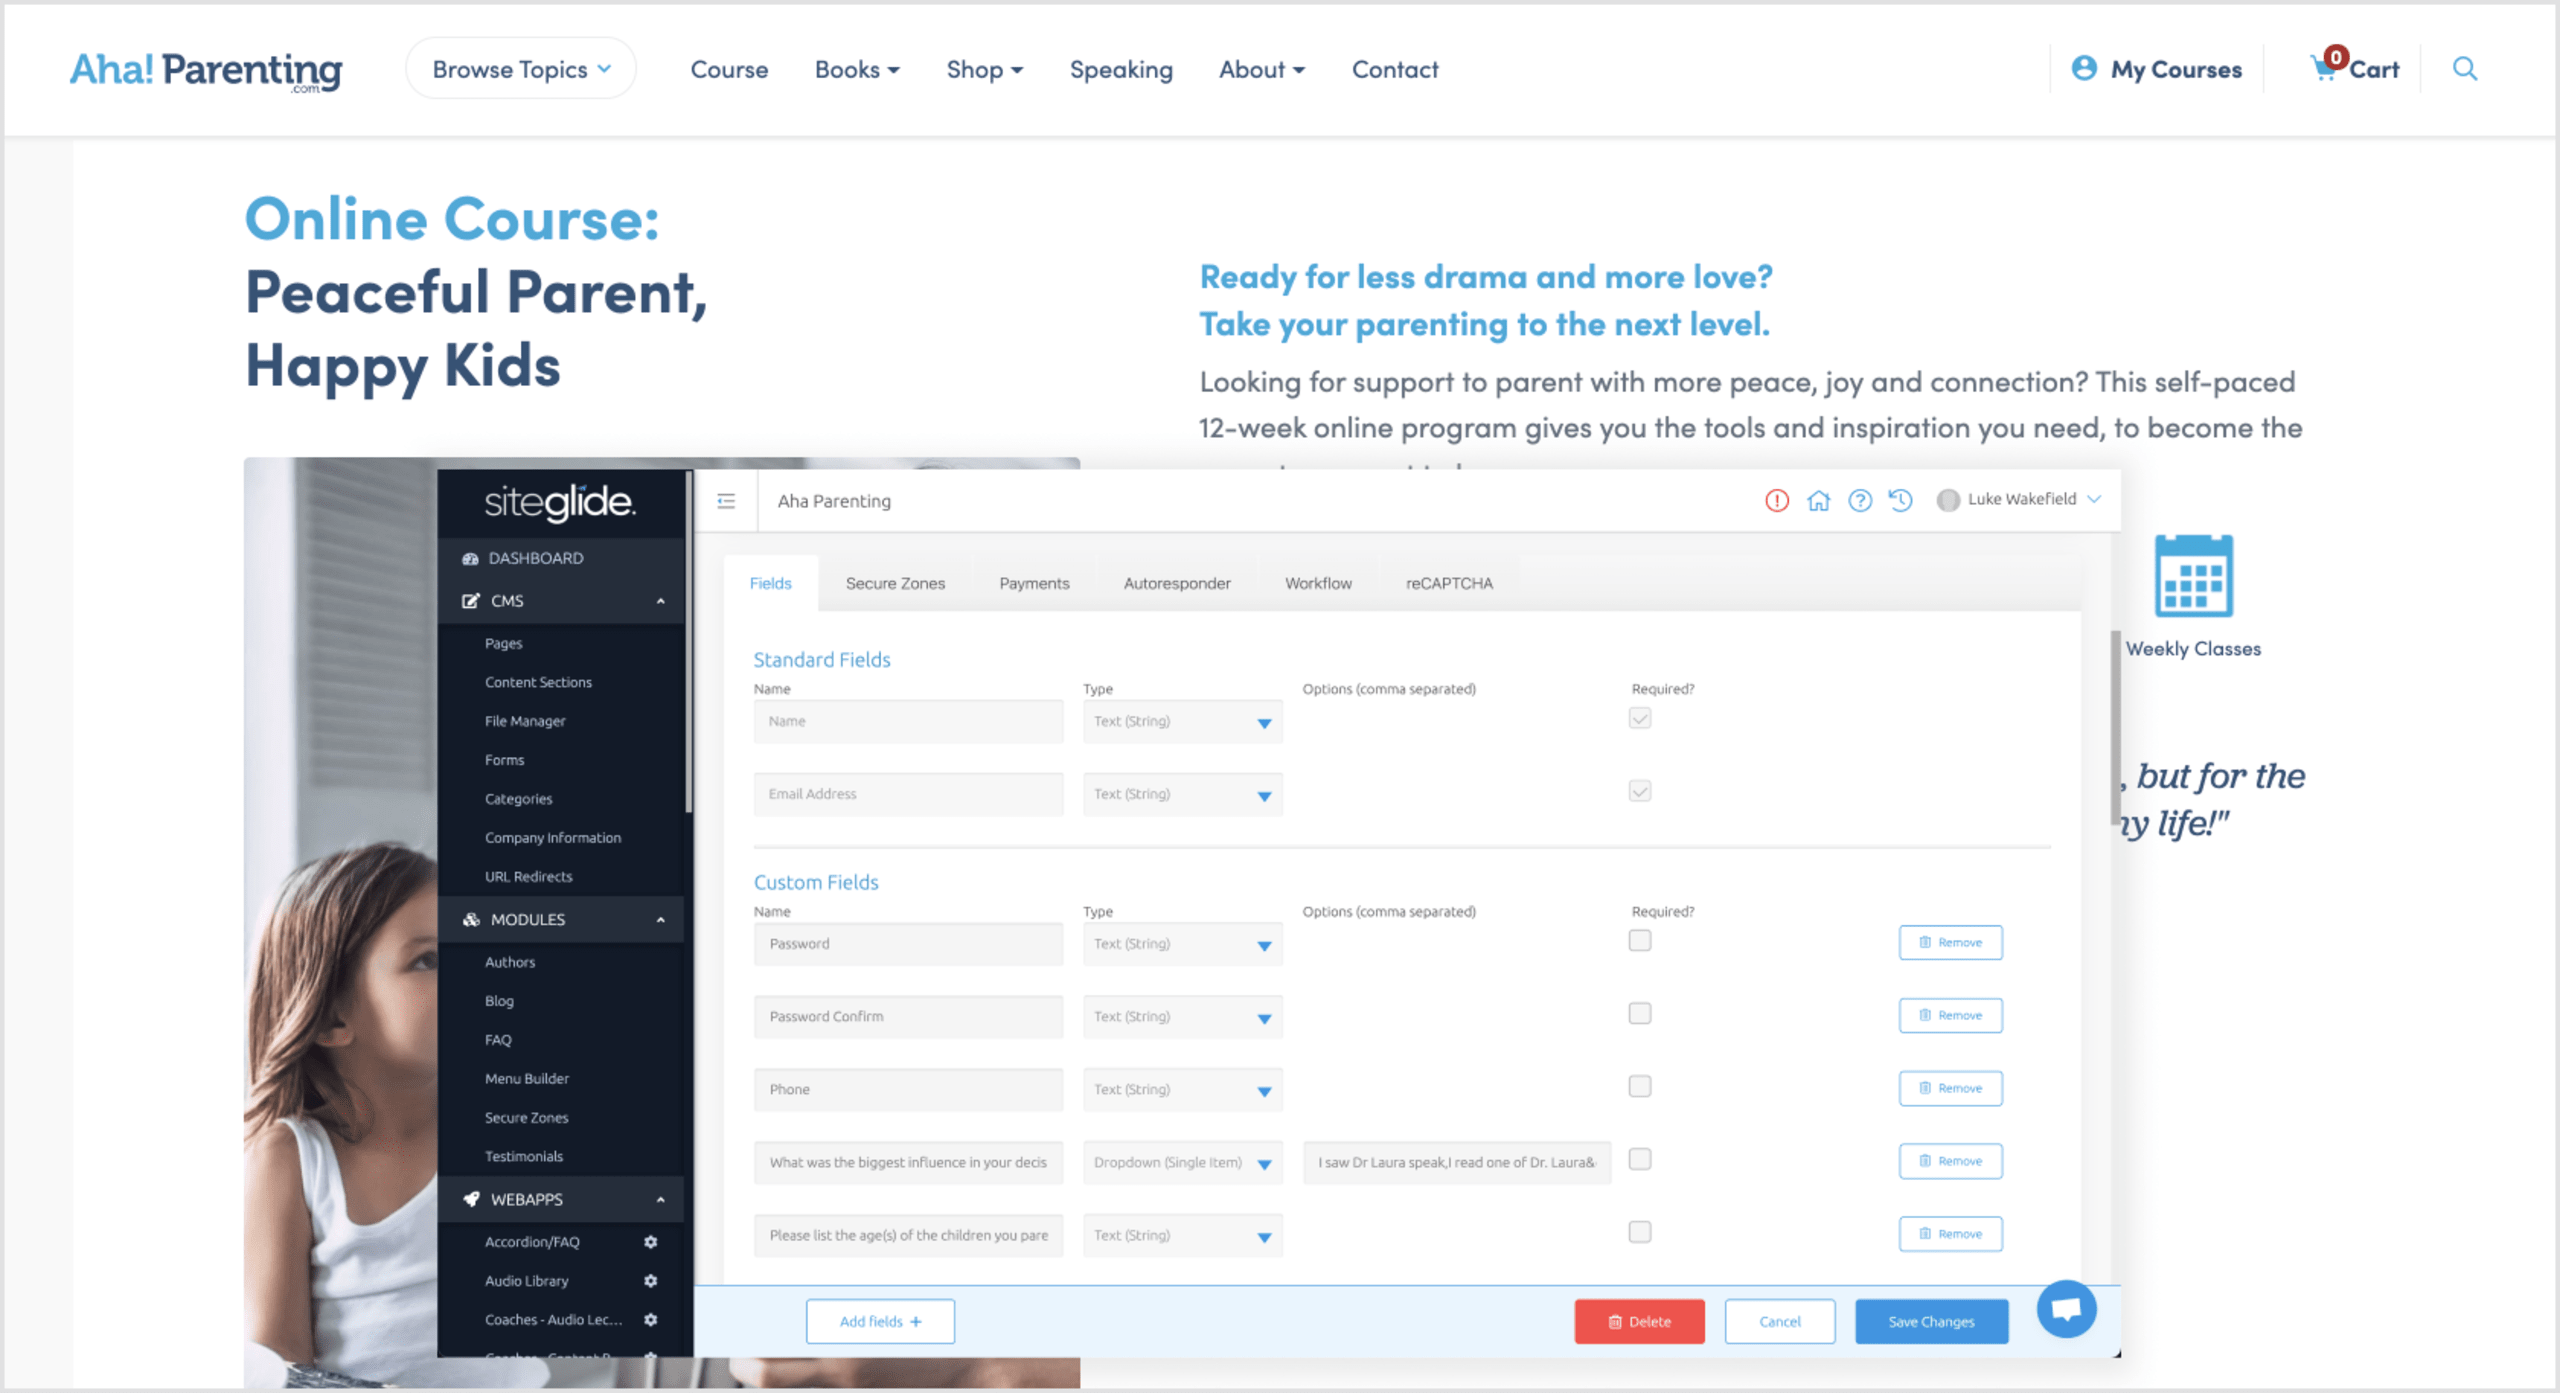This screenshot has height=1393, width=2560.
Task: Switch to the Payments tab
Action: [x=1034, y=584]
